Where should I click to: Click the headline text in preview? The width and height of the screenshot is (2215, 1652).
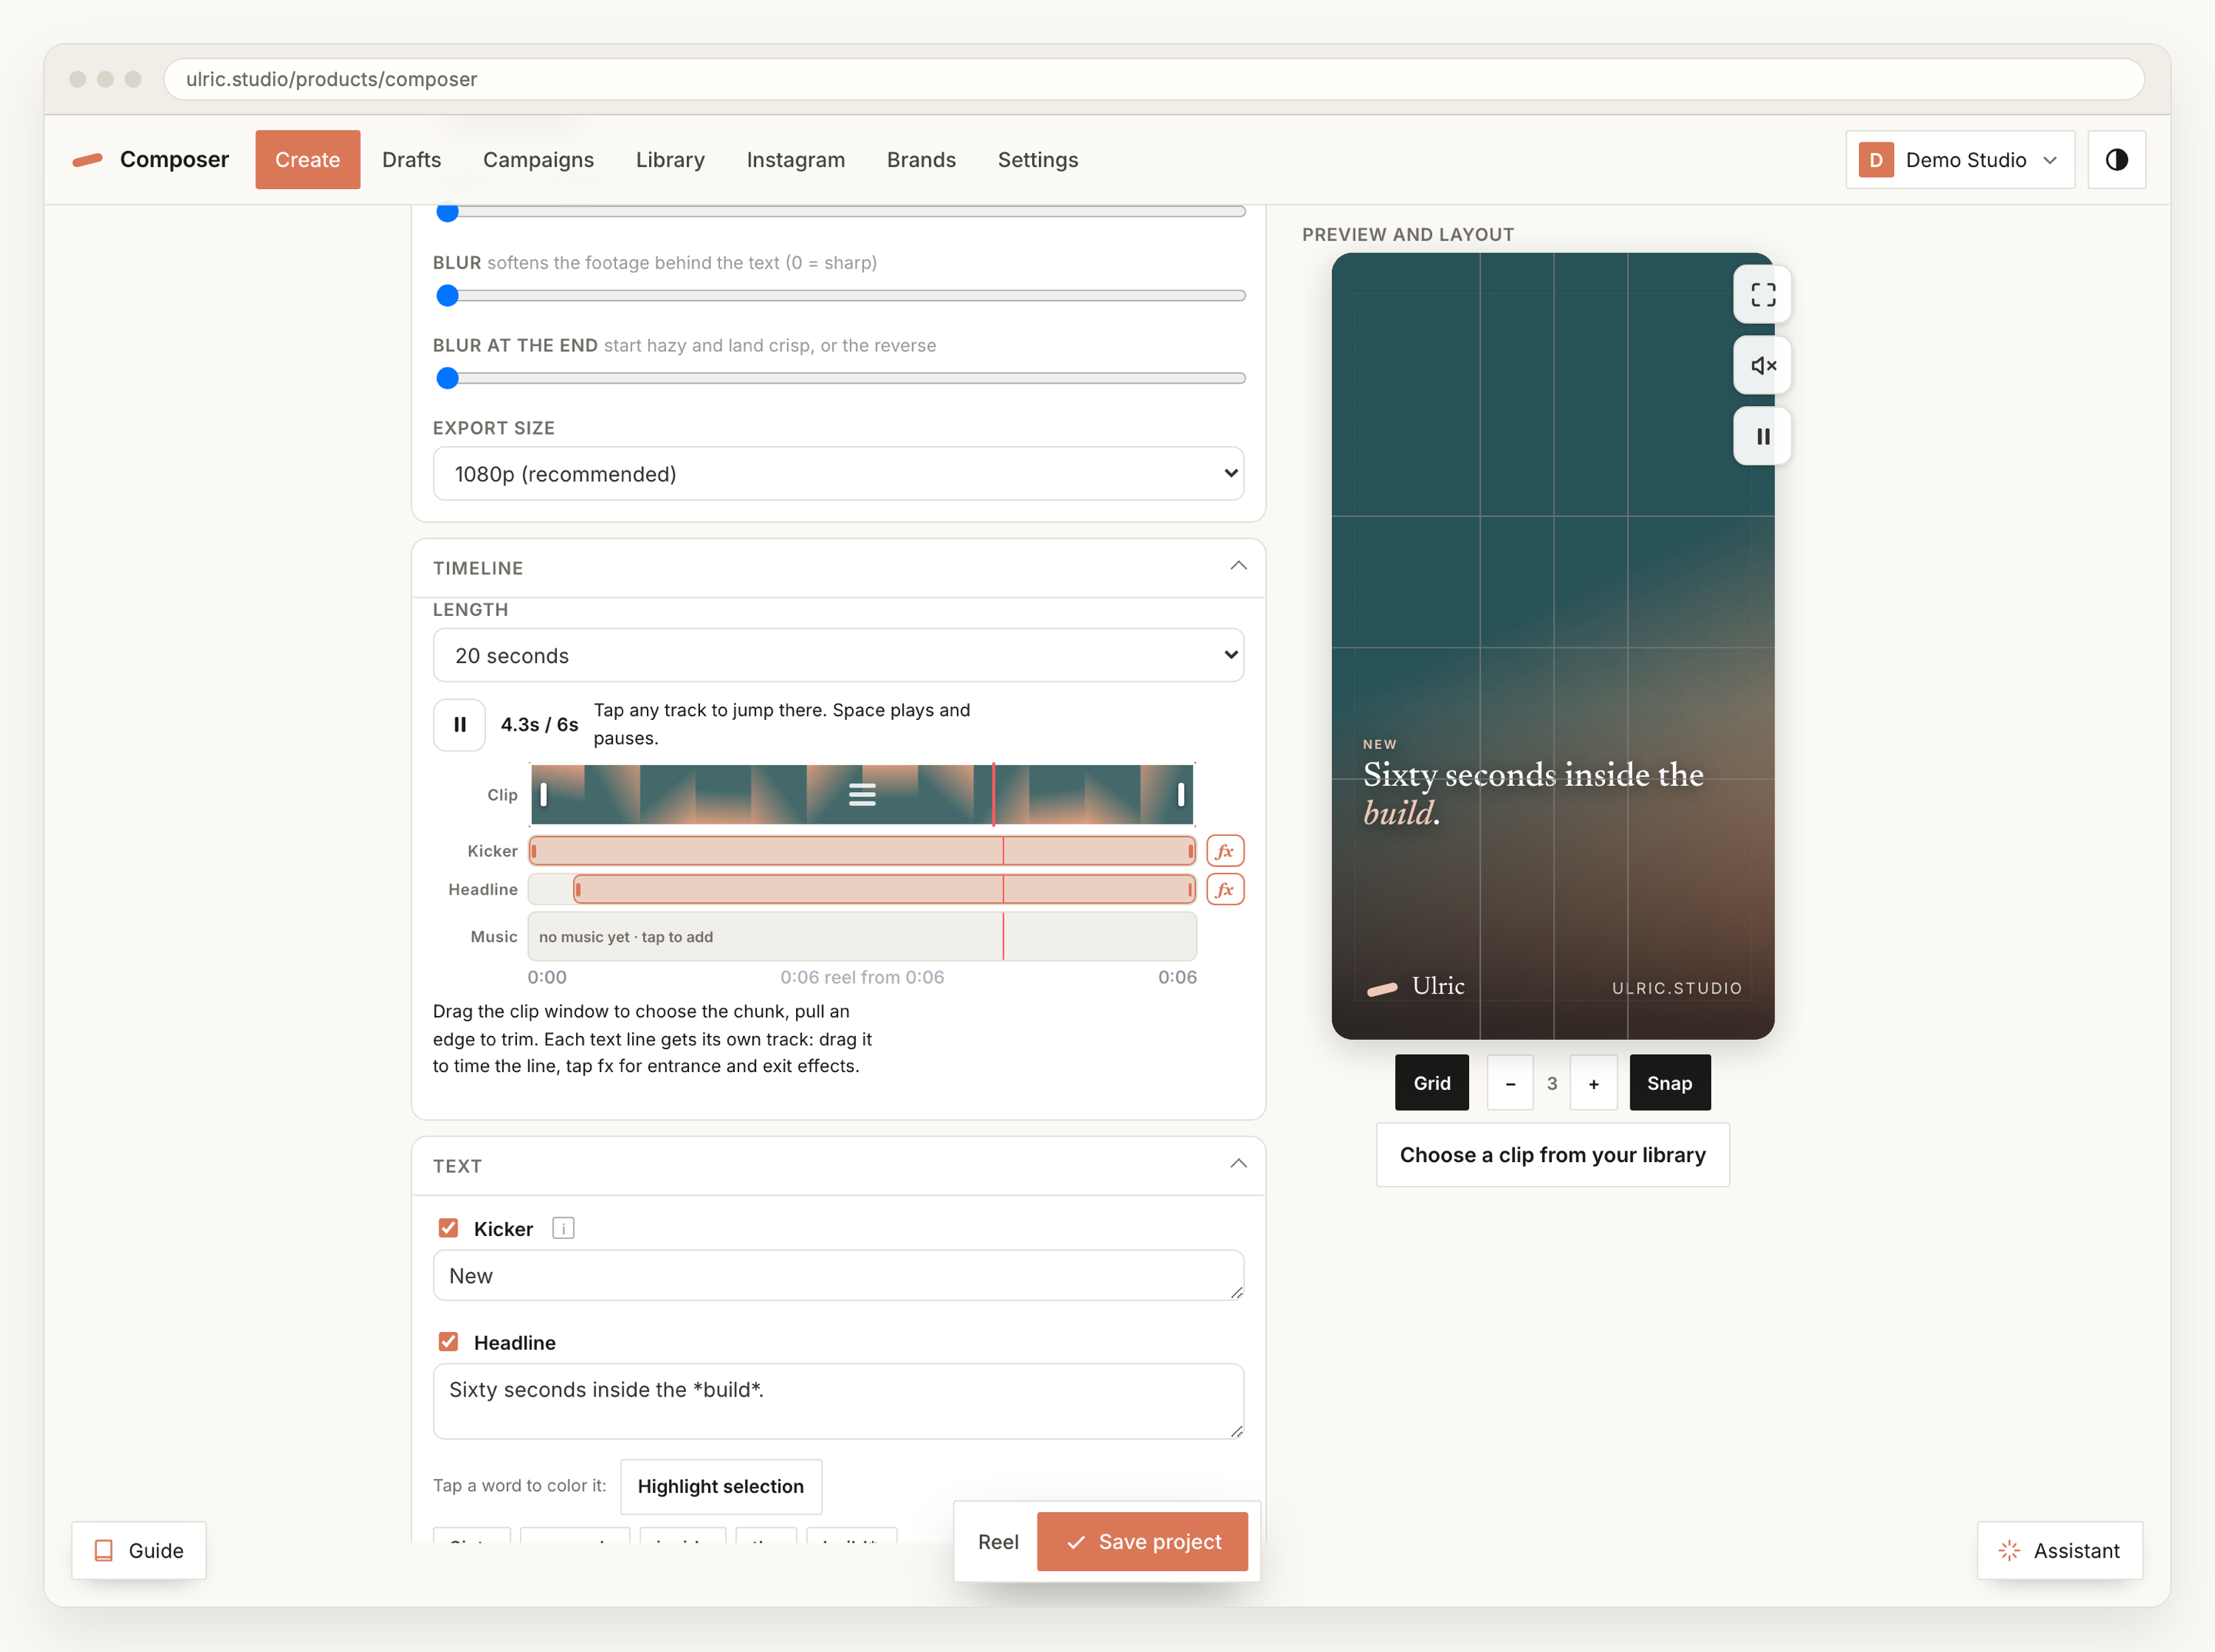[1532, 793]
